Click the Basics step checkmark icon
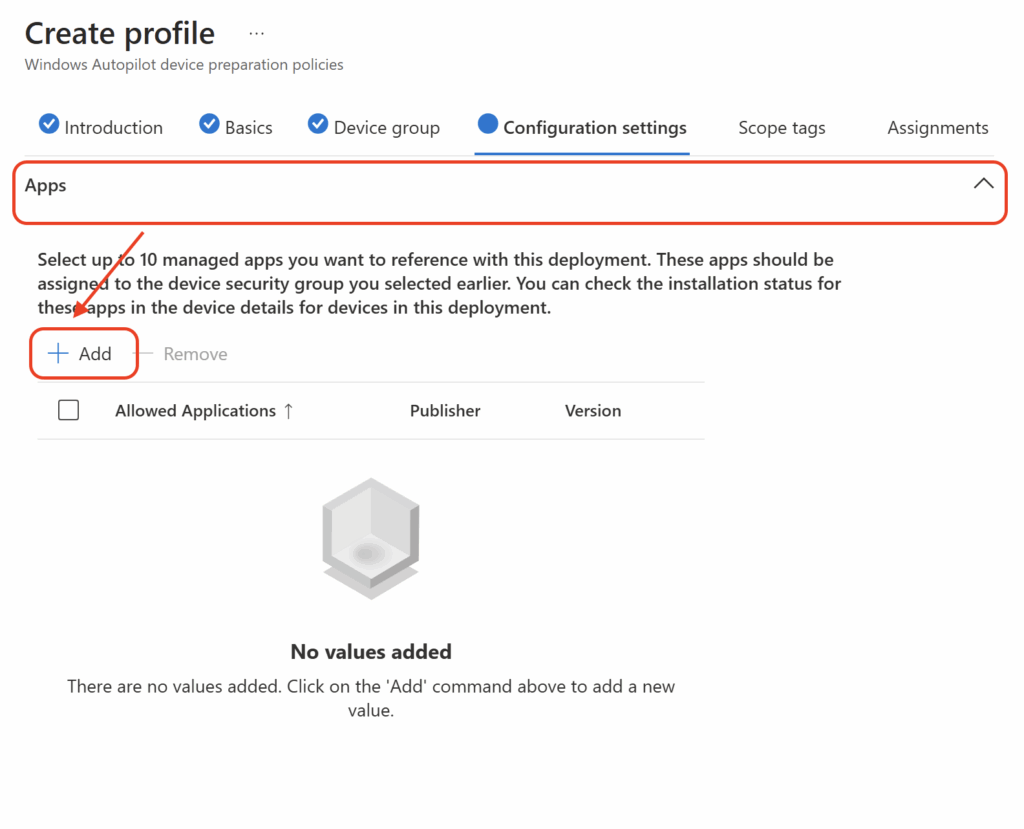Screen dimensions: 1024x829 point(209,123)
